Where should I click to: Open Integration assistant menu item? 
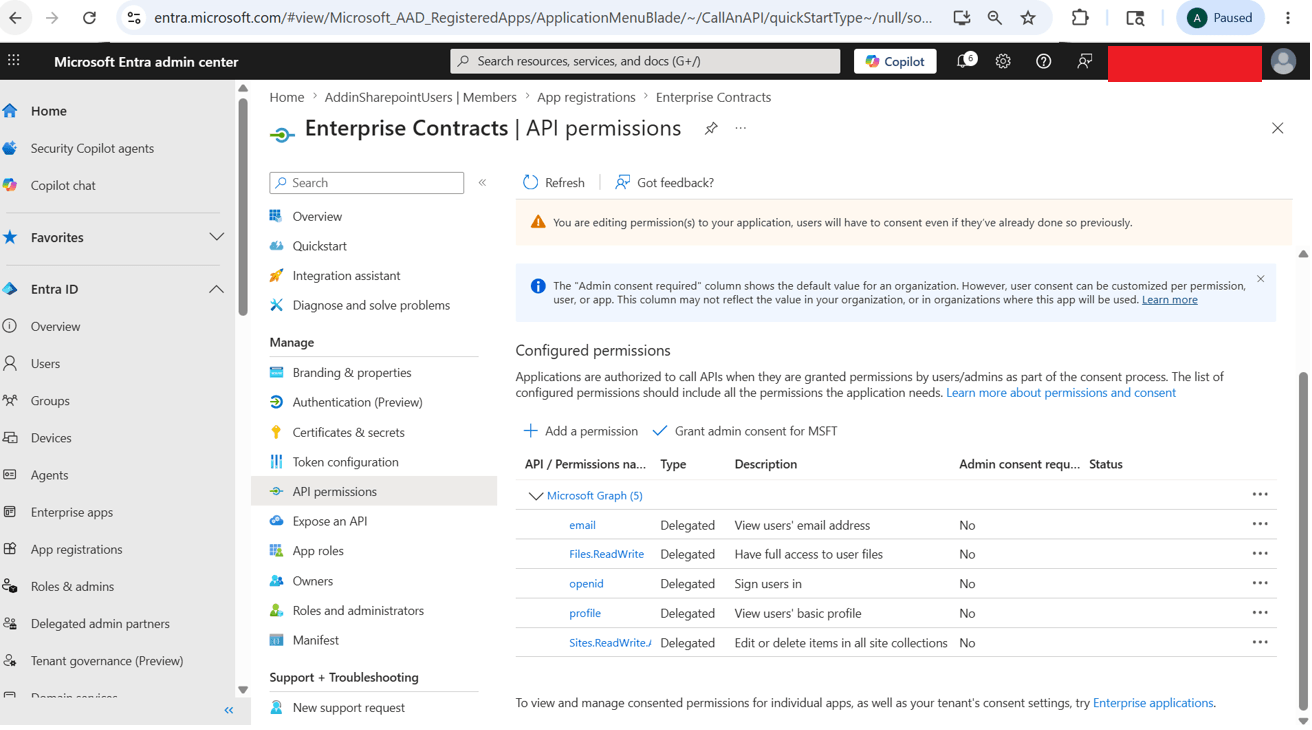point(346,276)
